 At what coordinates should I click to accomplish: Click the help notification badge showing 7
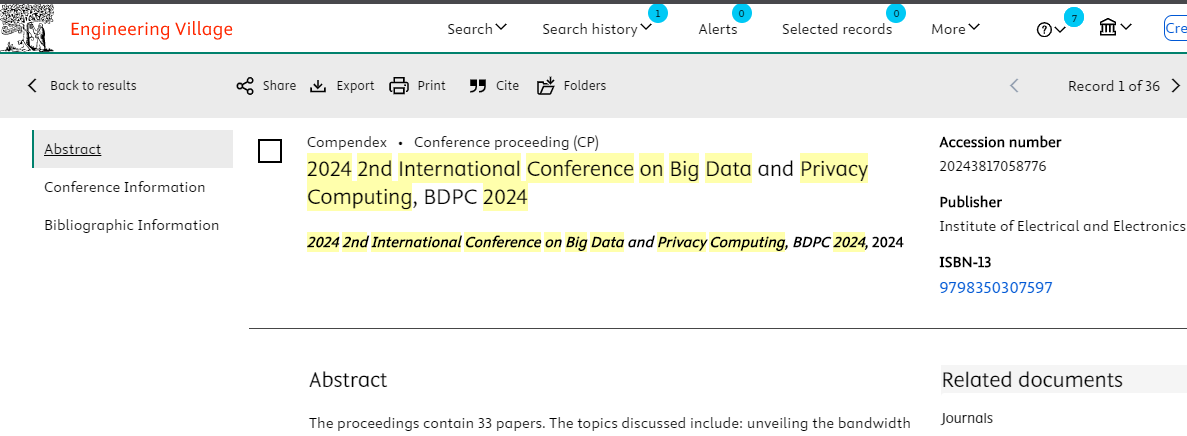[x=1073, y=17]
